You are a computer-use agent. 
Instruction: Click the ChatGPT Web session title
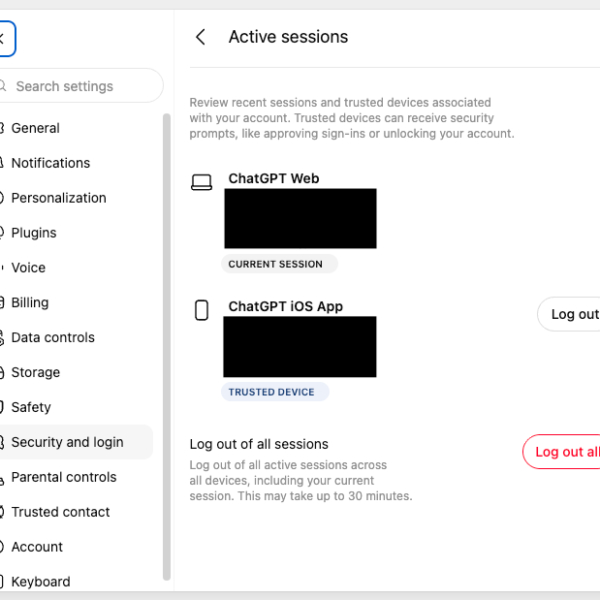point(274,179)
